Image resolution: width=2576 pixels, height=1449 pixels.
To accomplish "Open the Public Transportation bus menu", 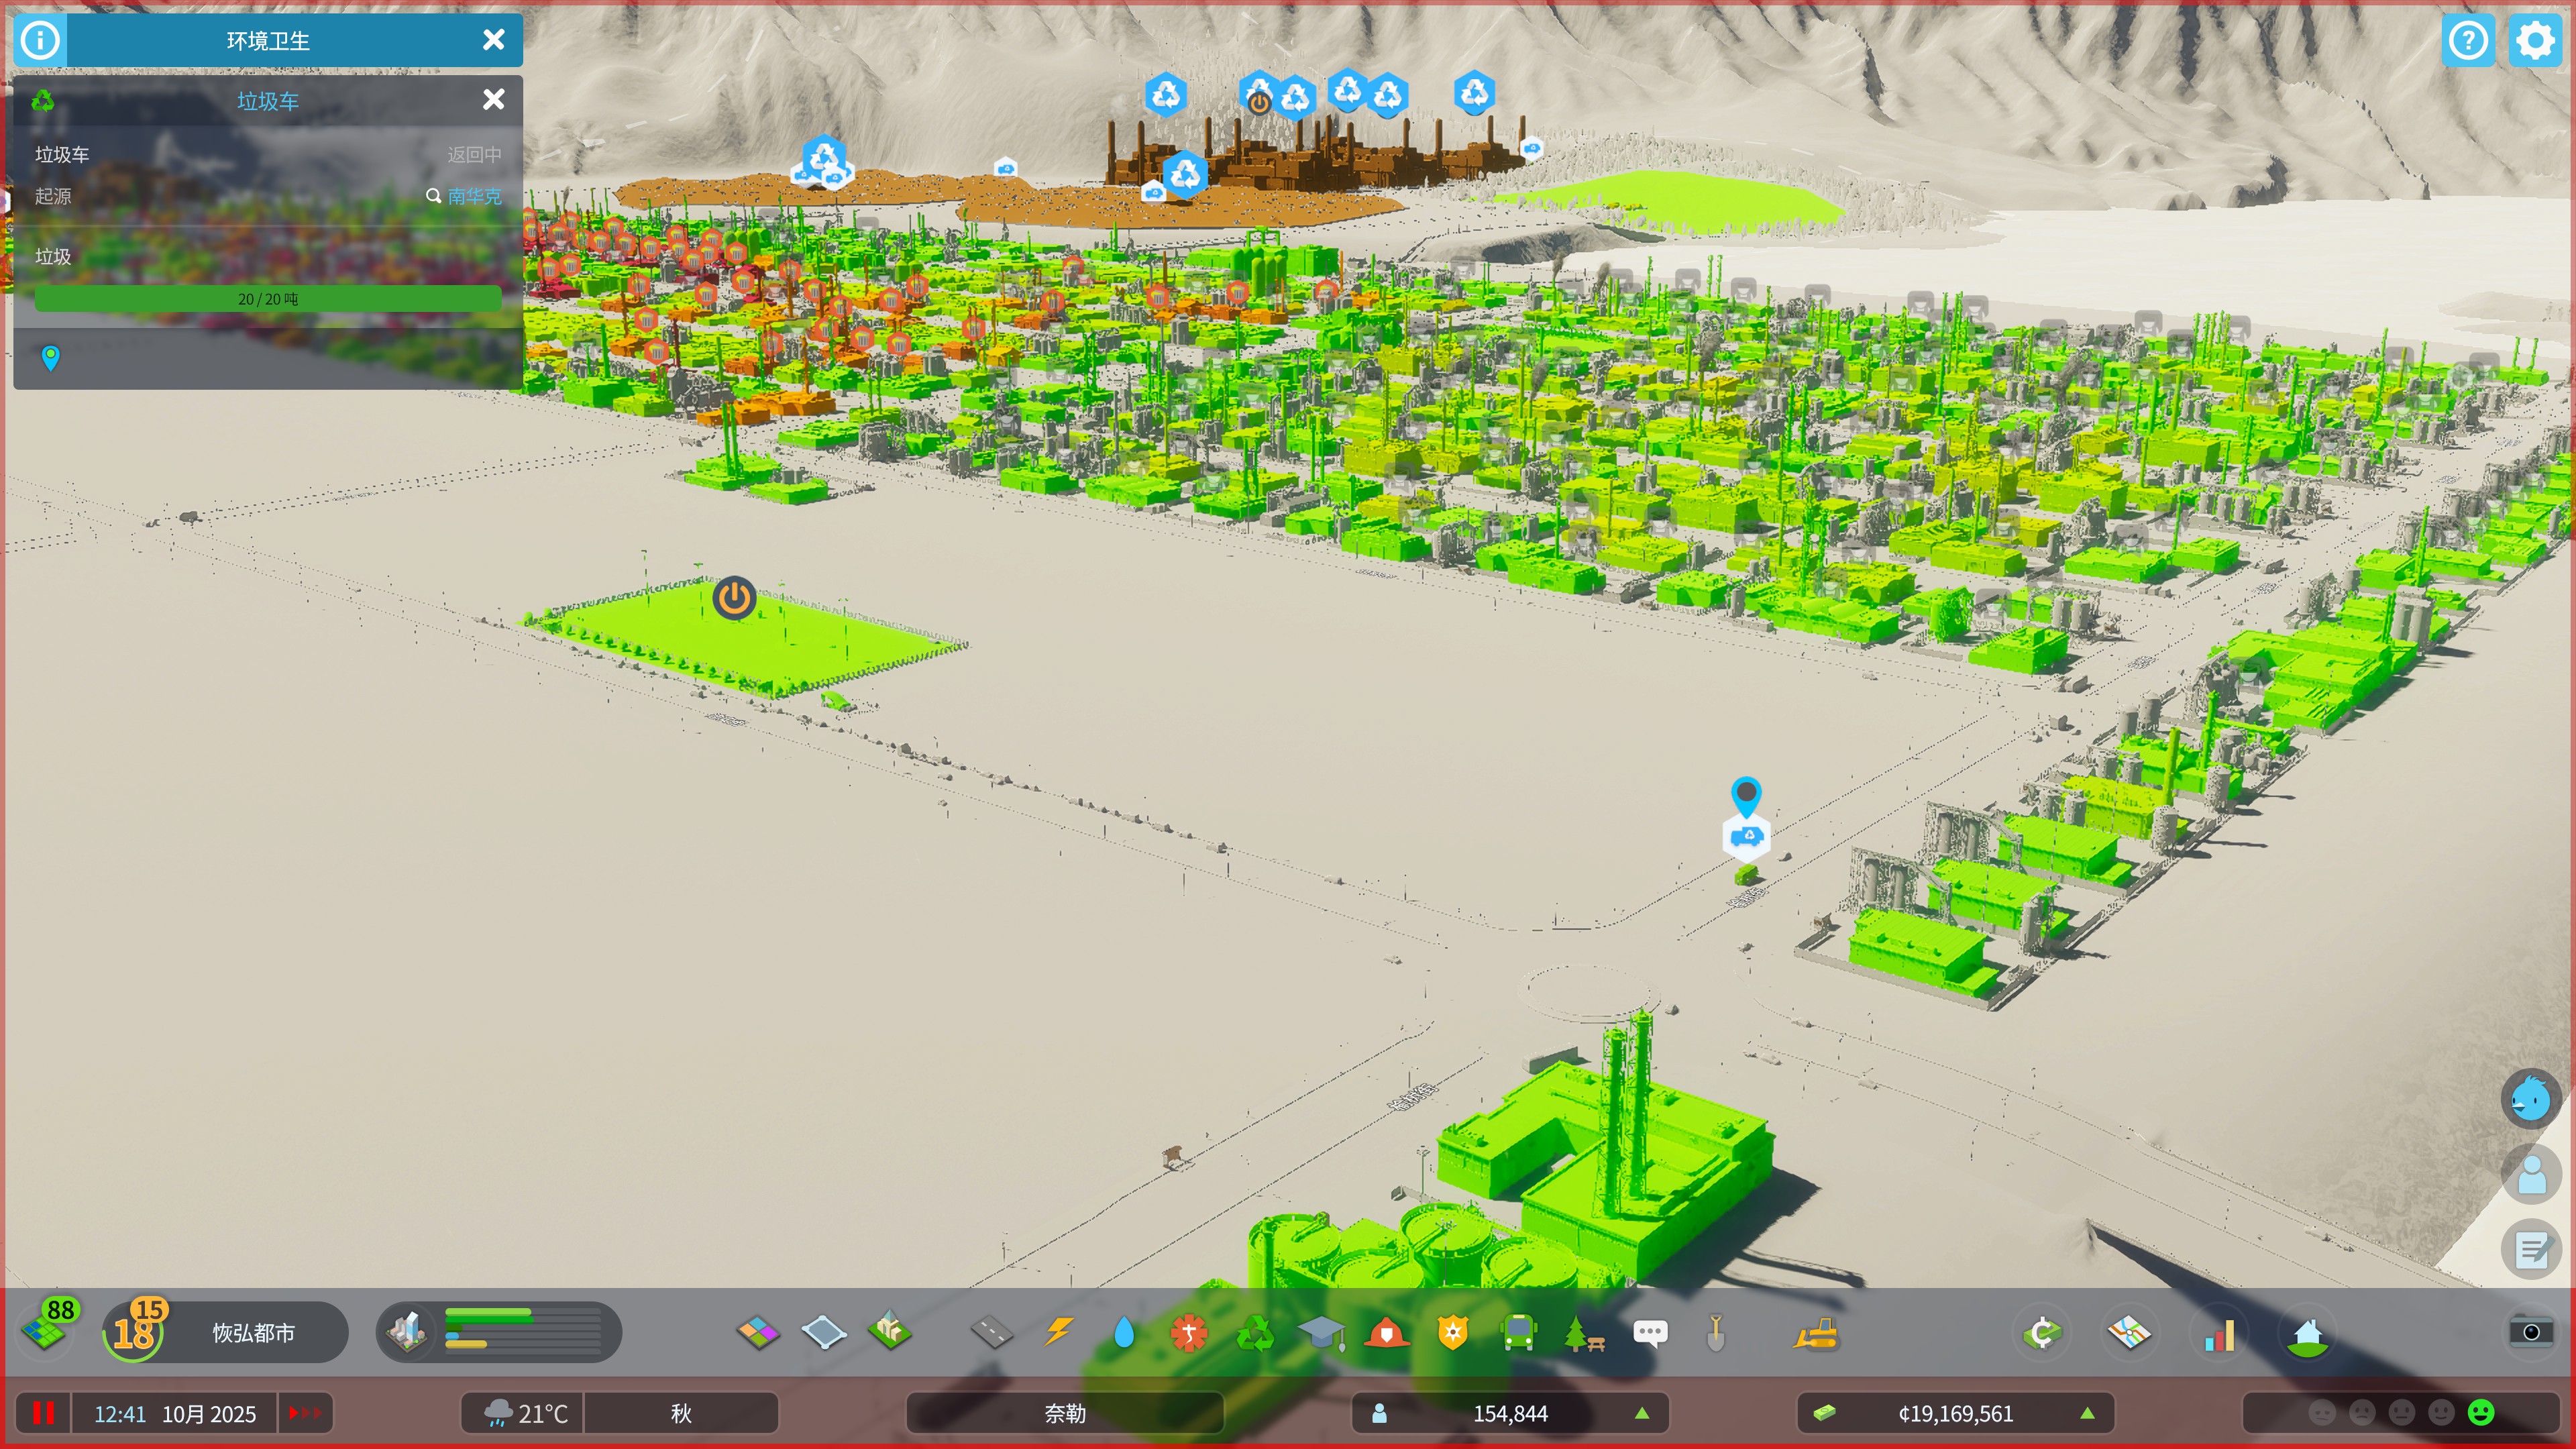I will [x=1518, y=1333].
